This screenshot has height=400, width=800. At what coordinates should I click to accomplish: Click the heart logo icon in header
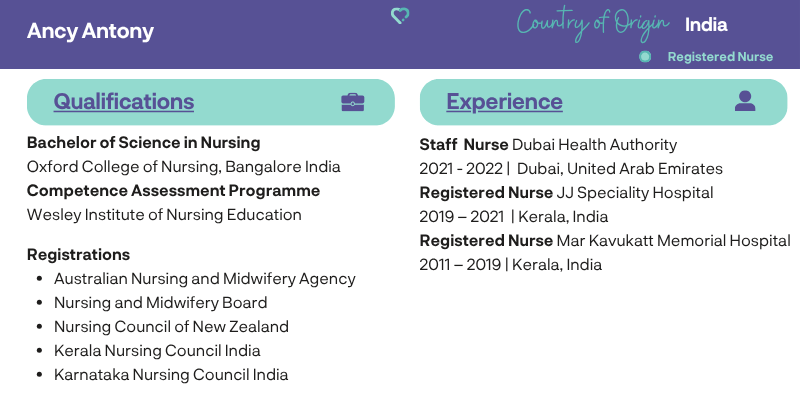[400, 16]
